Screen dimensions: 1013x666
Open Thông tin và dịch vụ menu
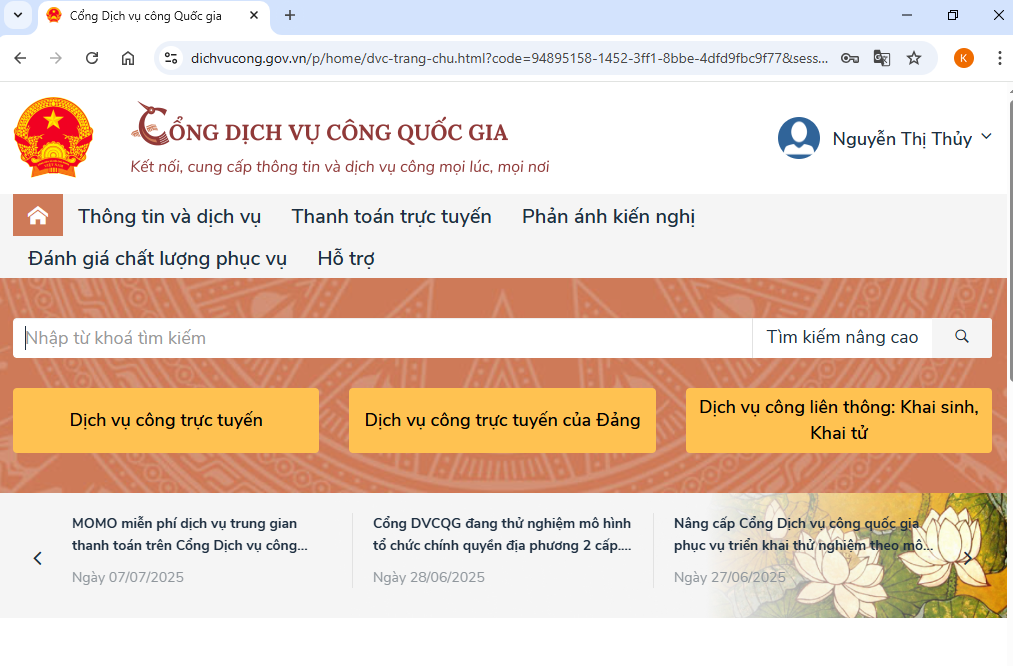[x=169, y=216]
